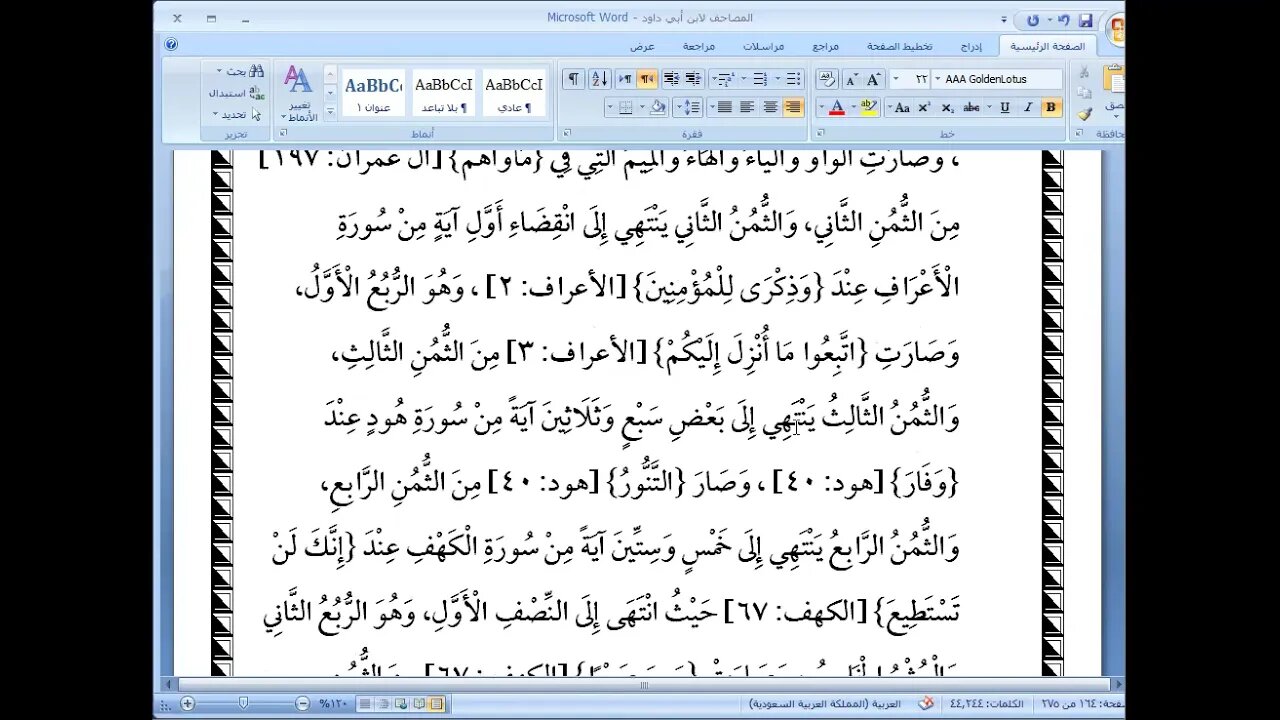Click the Clear Formatting eraser icon
Image resolution: width=1280 pixels, height=720 pixels.
click(827, 79)
